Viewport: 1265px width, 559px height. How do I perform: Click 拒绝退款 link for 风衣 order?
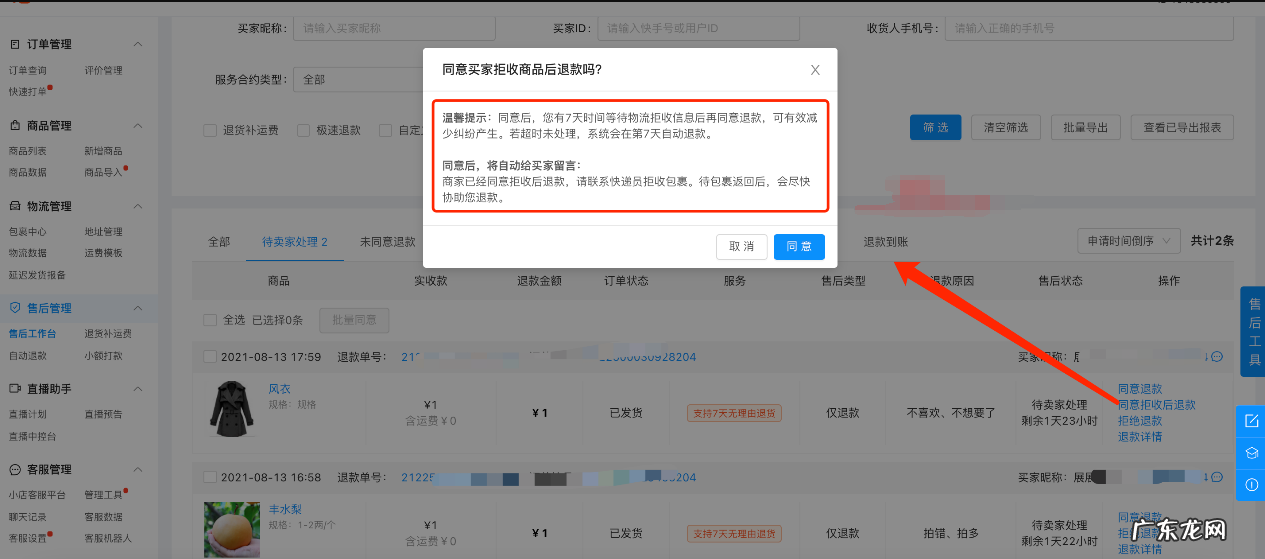click(1140, 421)
